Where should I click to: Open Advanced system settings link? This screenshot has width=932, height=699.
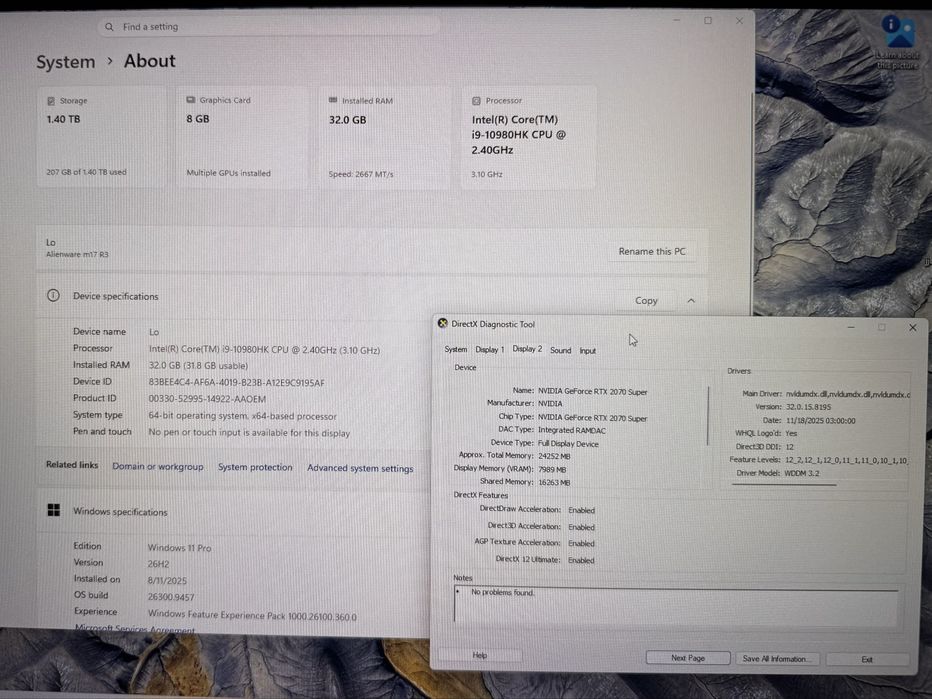coord(360,468)
